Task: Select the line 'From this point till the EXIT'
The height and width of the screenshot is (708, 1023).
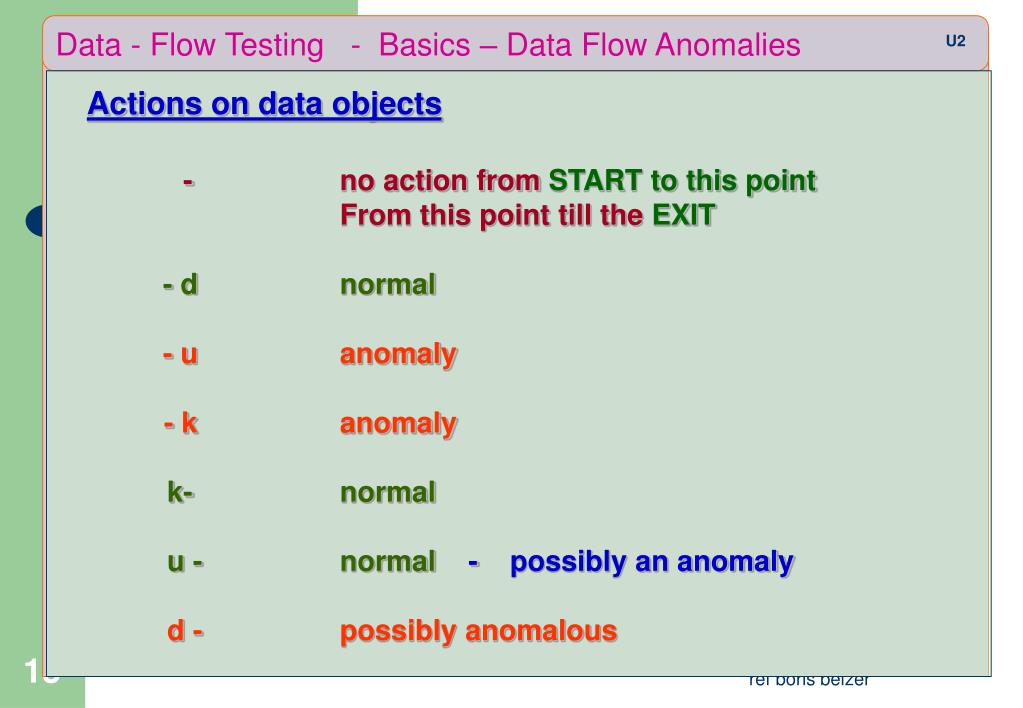Action: click(528, 215)
